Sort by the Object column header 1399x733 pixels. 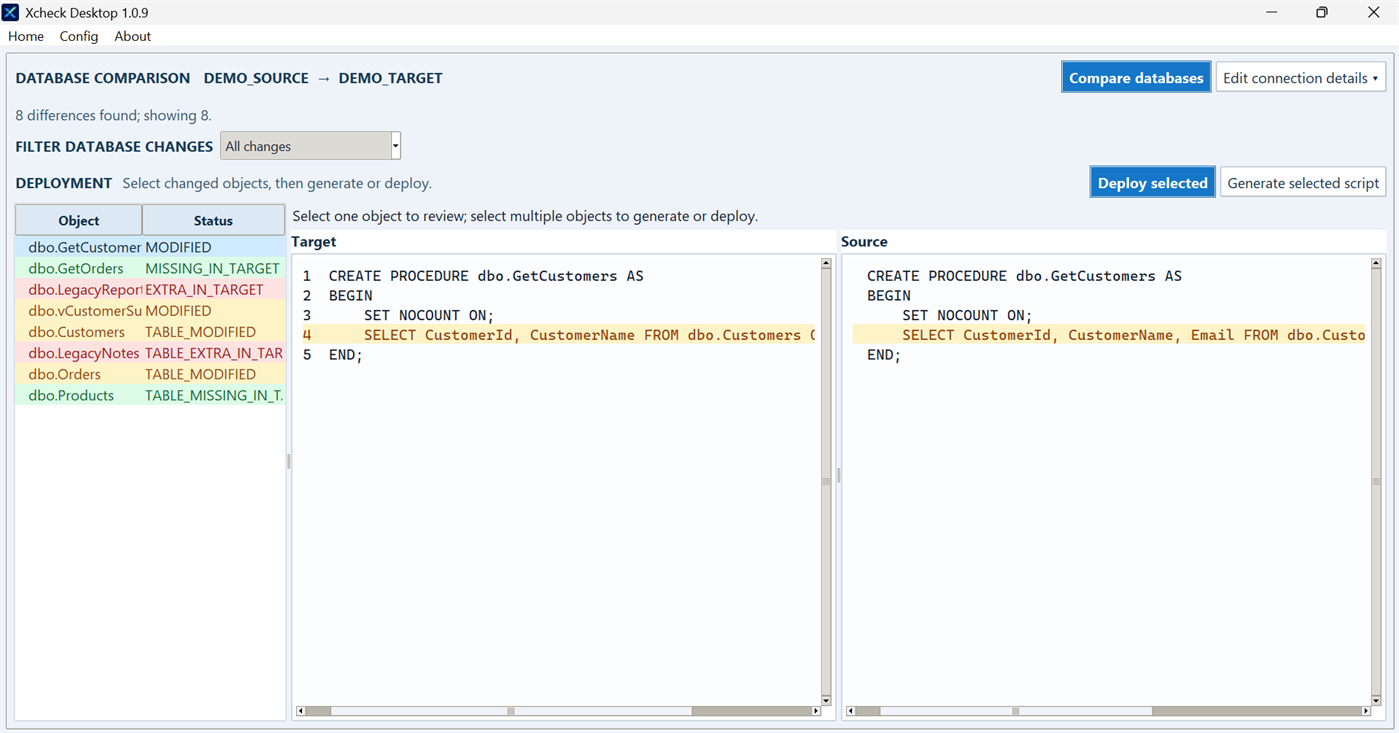click(79, 221)
